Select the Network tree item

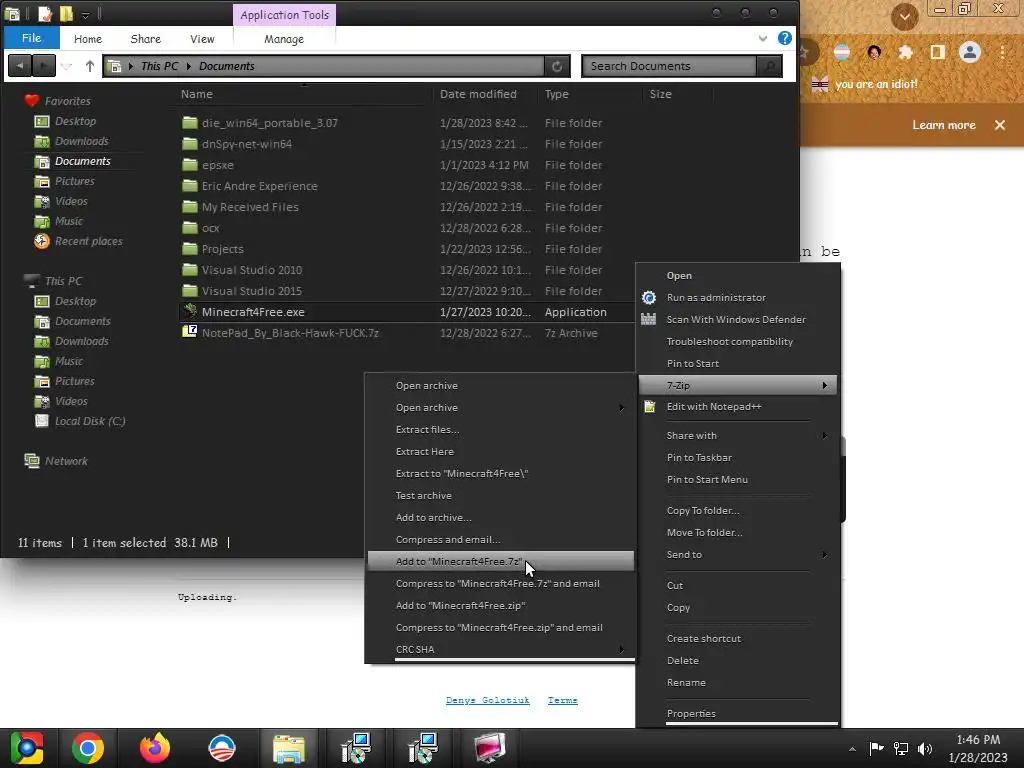click(66, 461)
